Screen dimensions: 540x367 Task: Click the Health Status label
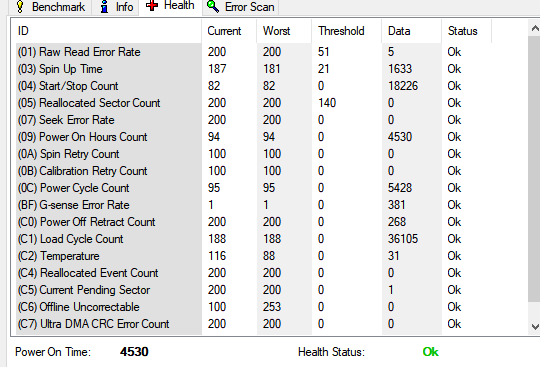point(331,352)
